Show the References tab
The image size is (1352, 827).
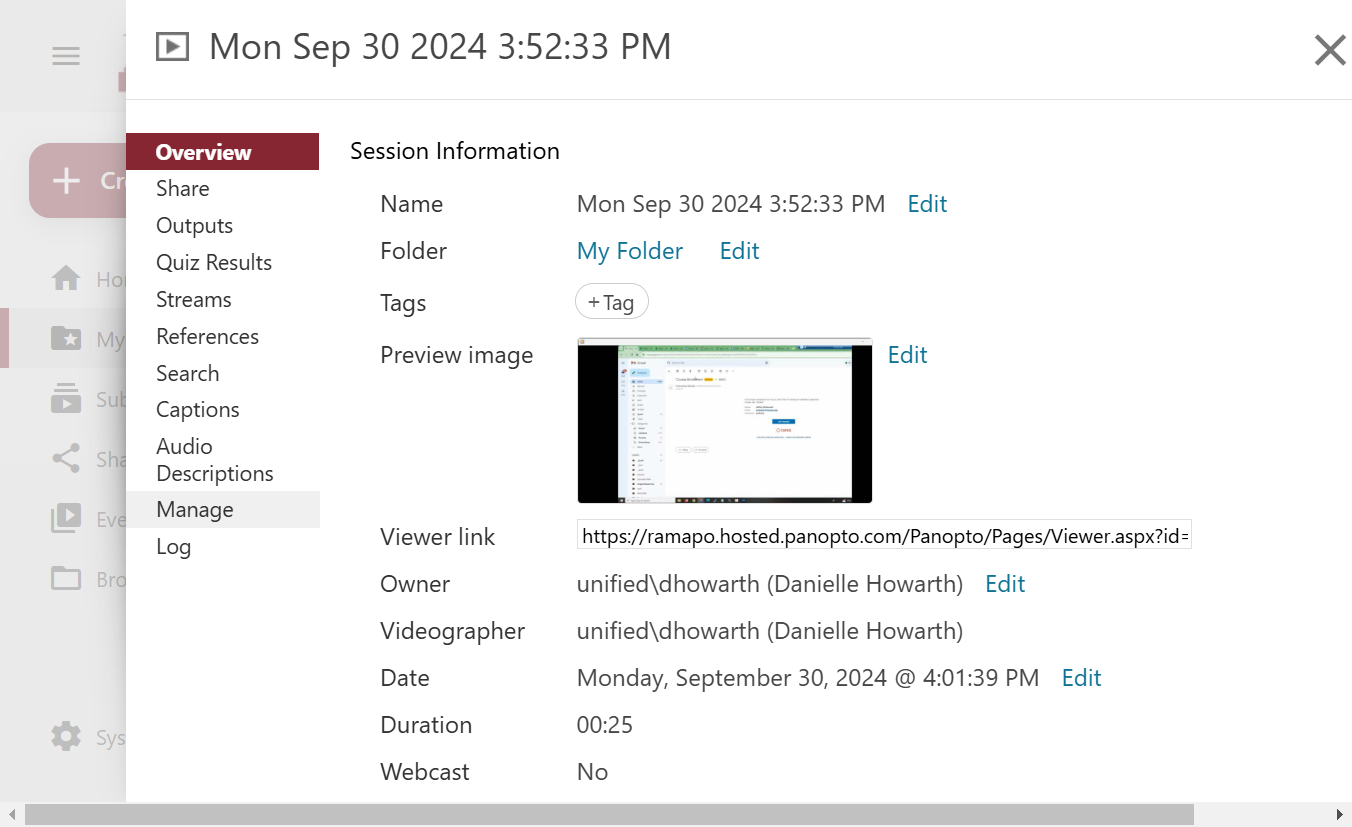[207, 337]
